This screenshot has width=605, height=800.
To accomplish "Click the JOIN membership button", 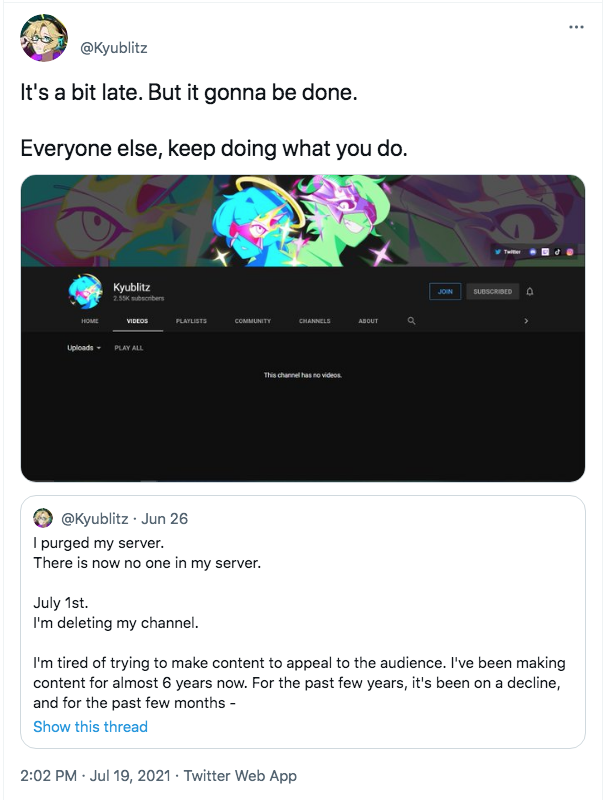I will 445,291.
